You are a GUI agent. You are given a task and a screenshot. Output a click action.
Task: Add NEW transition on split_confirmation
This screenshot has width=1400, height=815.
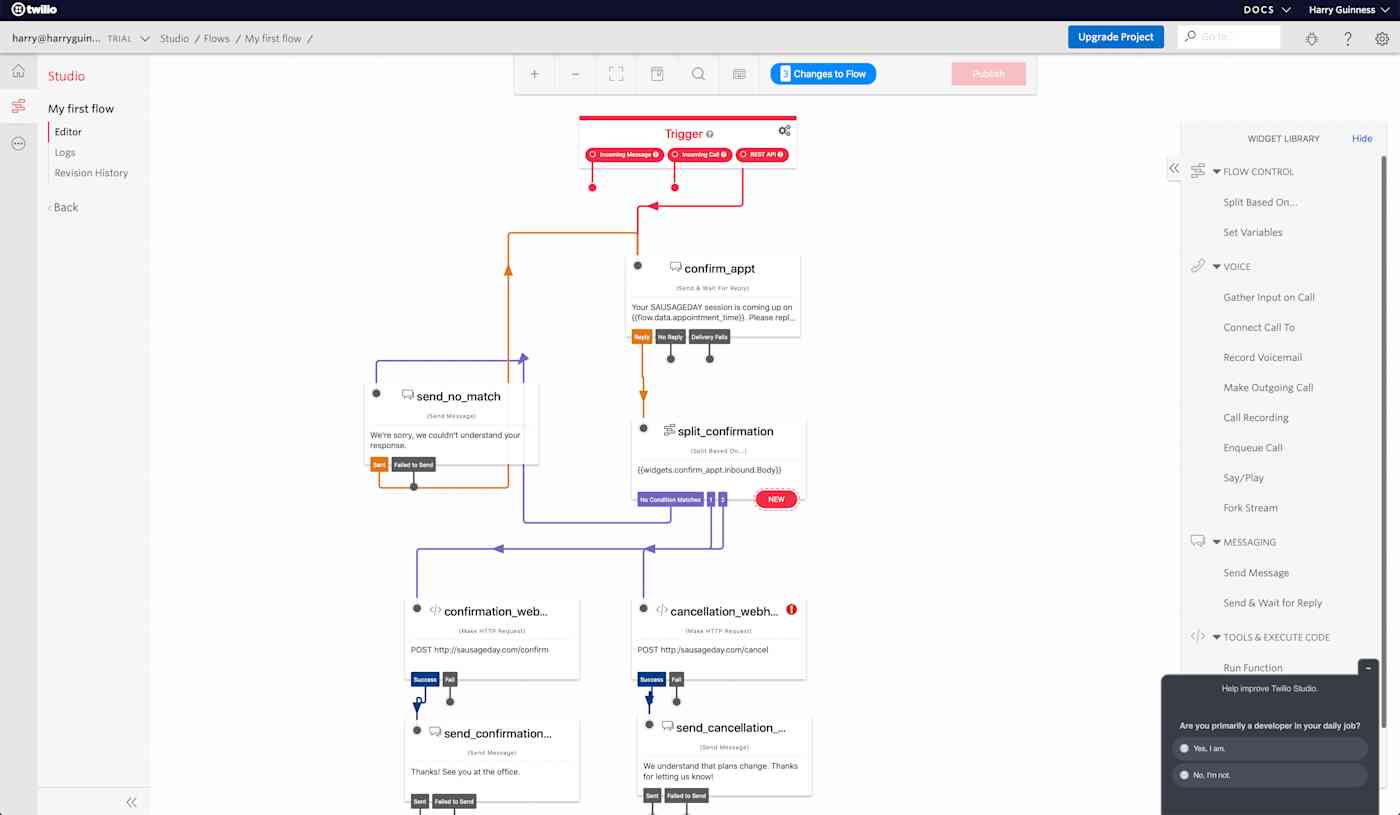pyautogui.click(x=776, y=499)
